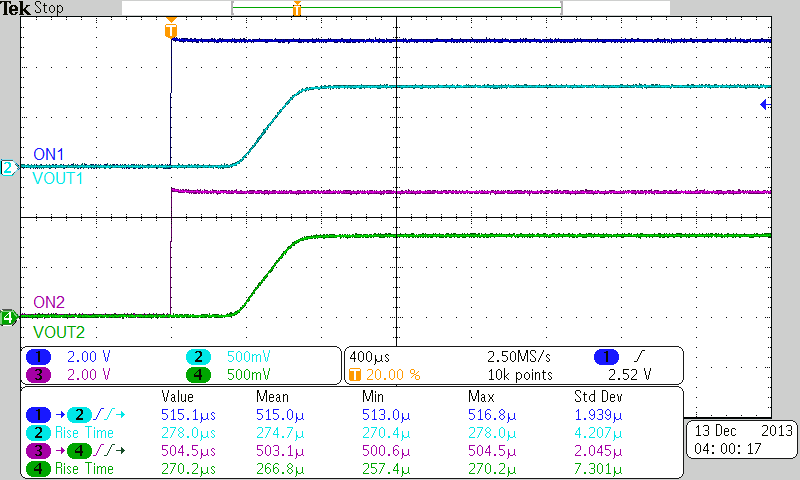Image resolution: width=800 pixels, height=480 pixels.
Task: Click the Mean column header
Action: 272,396
